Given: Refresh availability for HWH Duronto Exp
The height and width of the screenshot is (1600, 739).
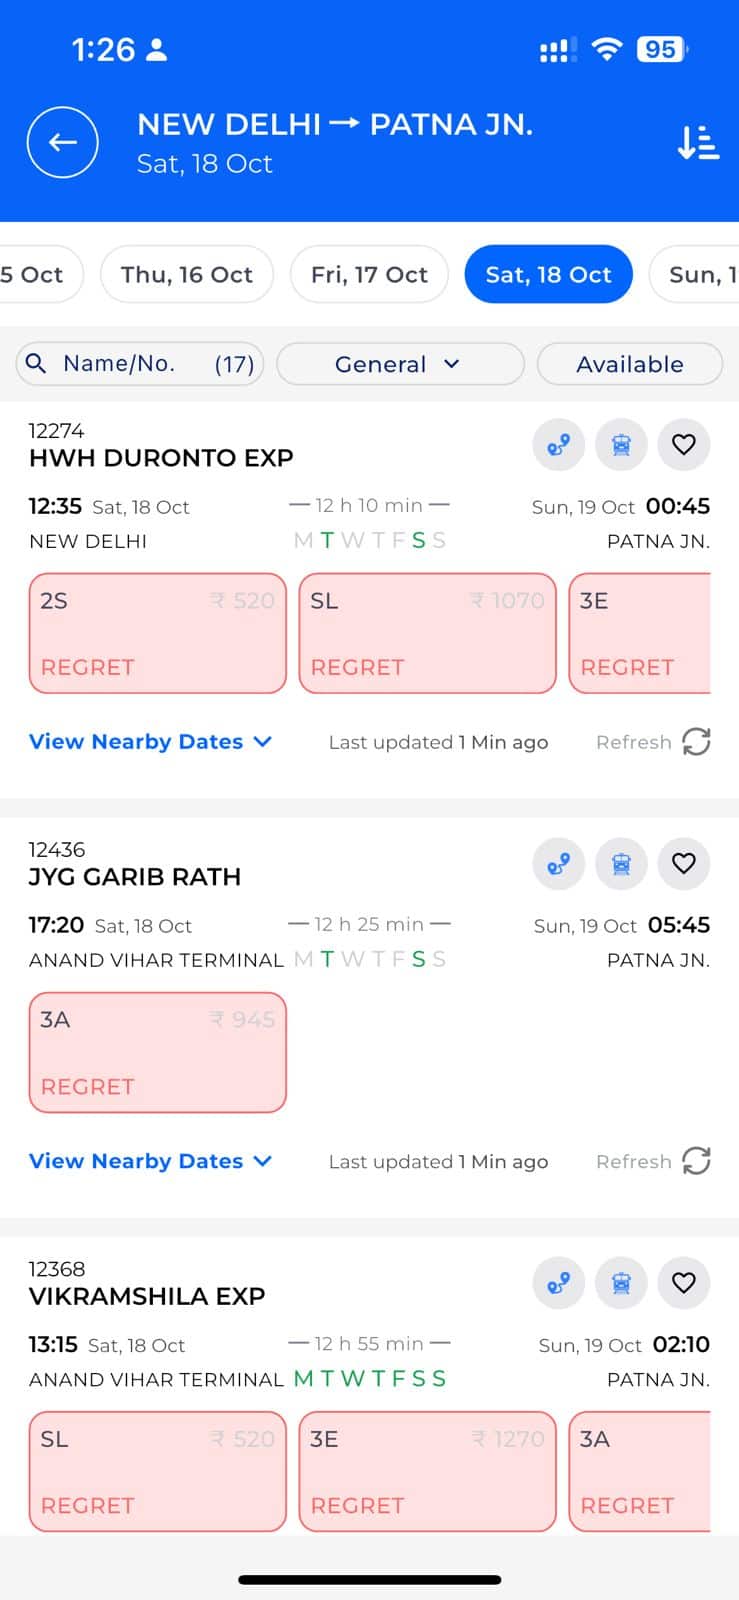Looking at the screenshot, I should click(x=695, y=742).
